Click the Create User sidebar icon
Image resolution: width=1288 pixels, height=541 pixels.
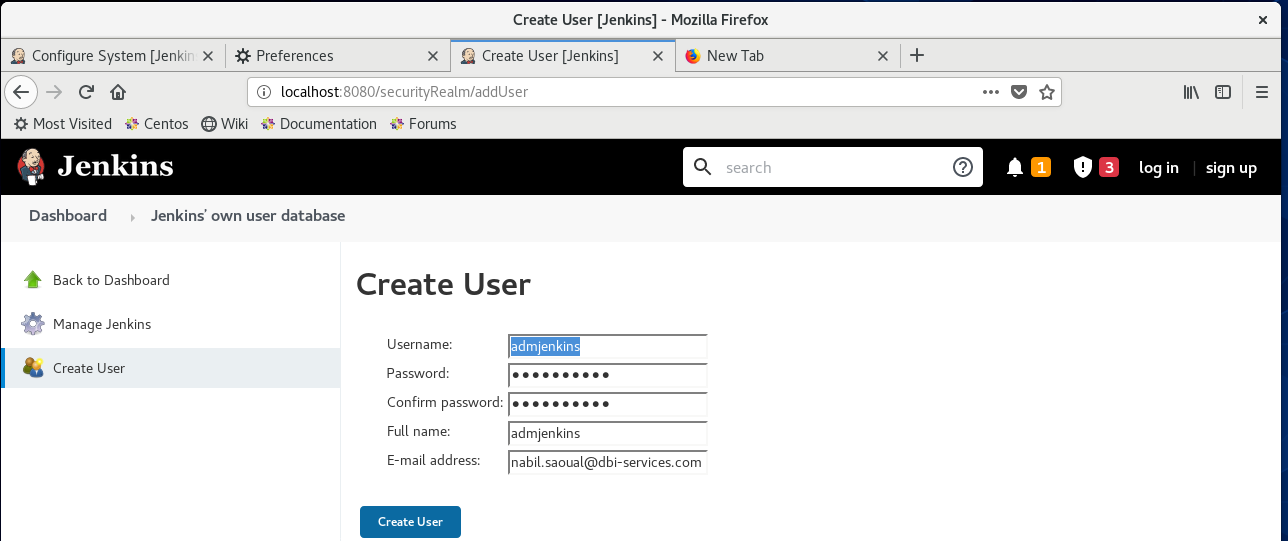33,368
